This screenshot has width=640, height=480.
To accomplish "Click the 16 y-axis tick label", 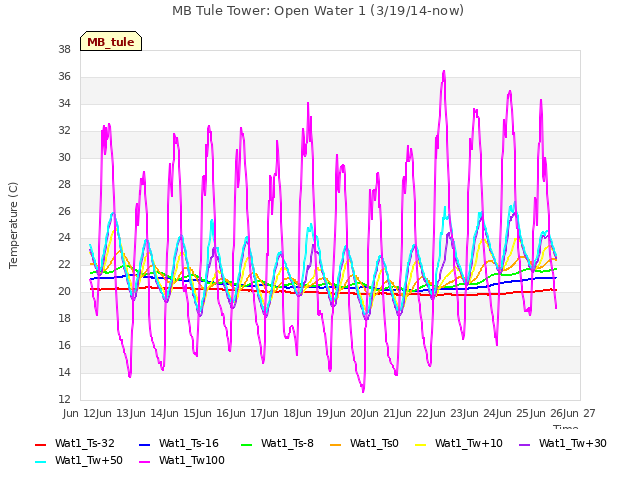I will pos(64,345).
